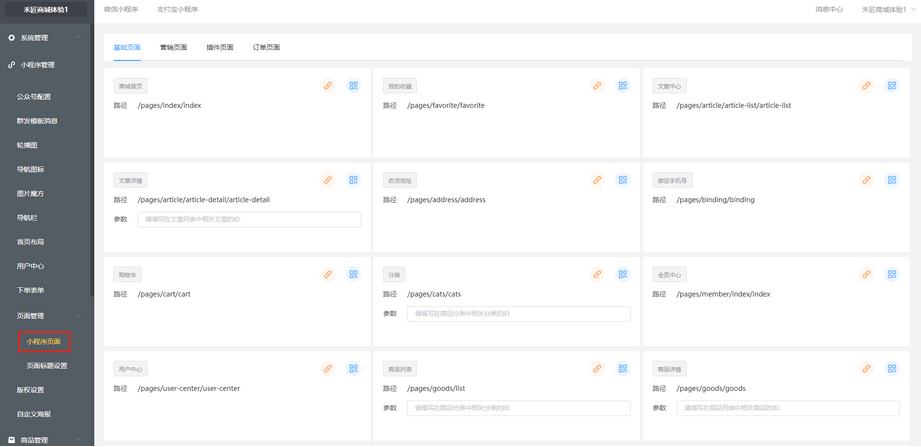The height and width of the screenshot is (447, 921).
Task: Click link icon on 文章中心 card
Action: pyautogui.click(x=867, y=86)
